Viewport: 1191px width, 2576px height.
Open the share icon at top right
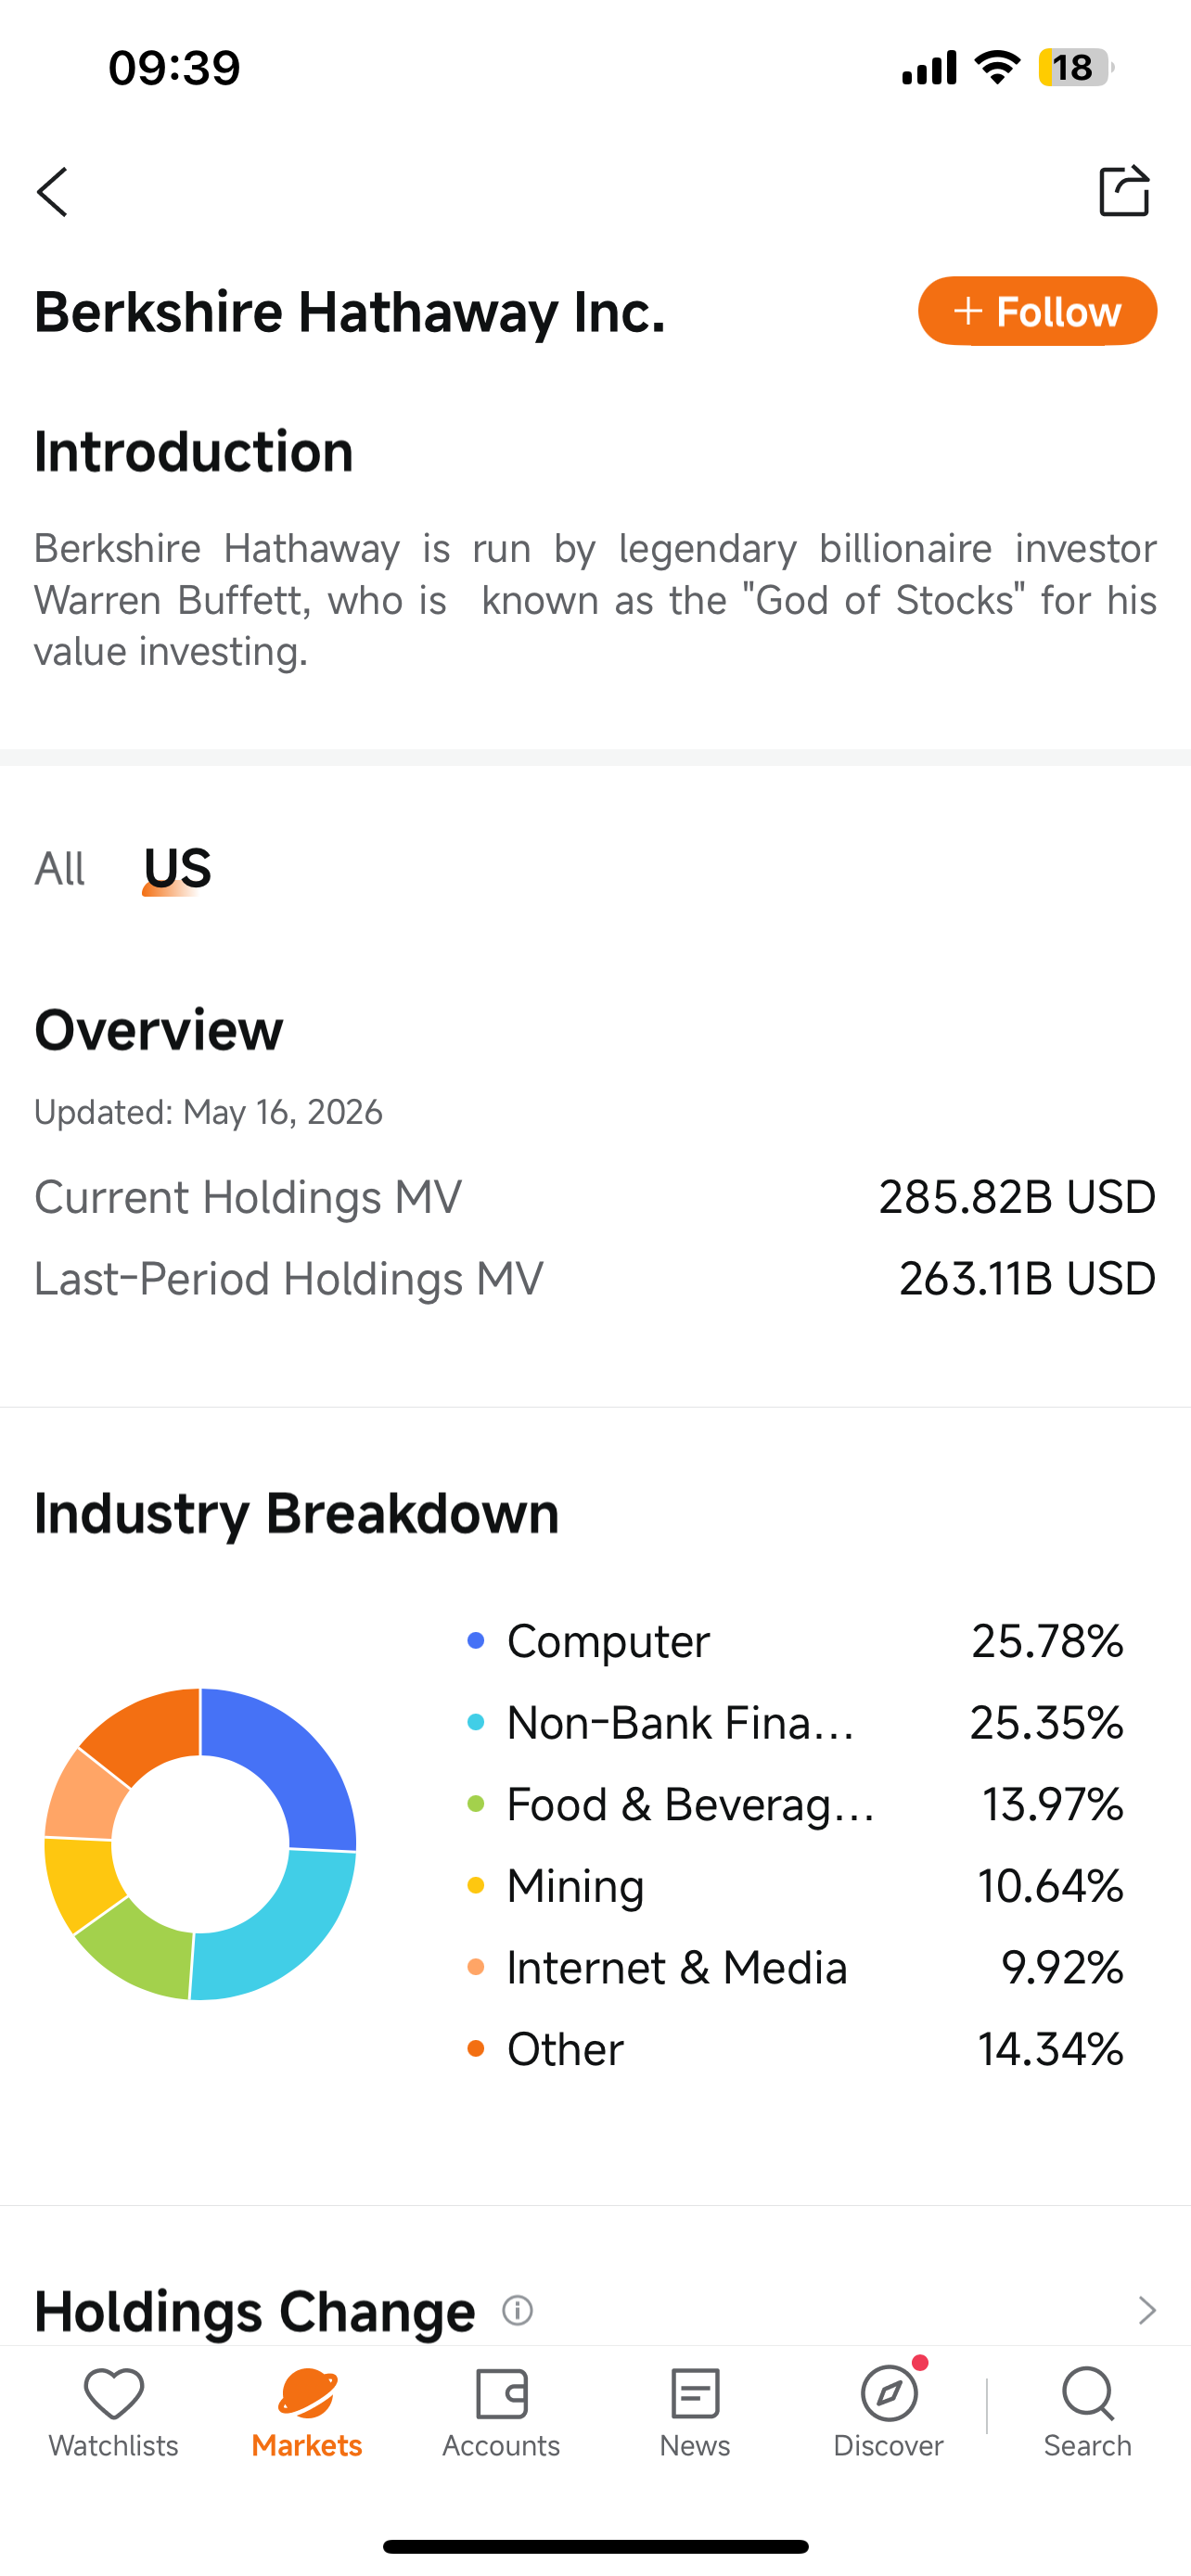1124,190
